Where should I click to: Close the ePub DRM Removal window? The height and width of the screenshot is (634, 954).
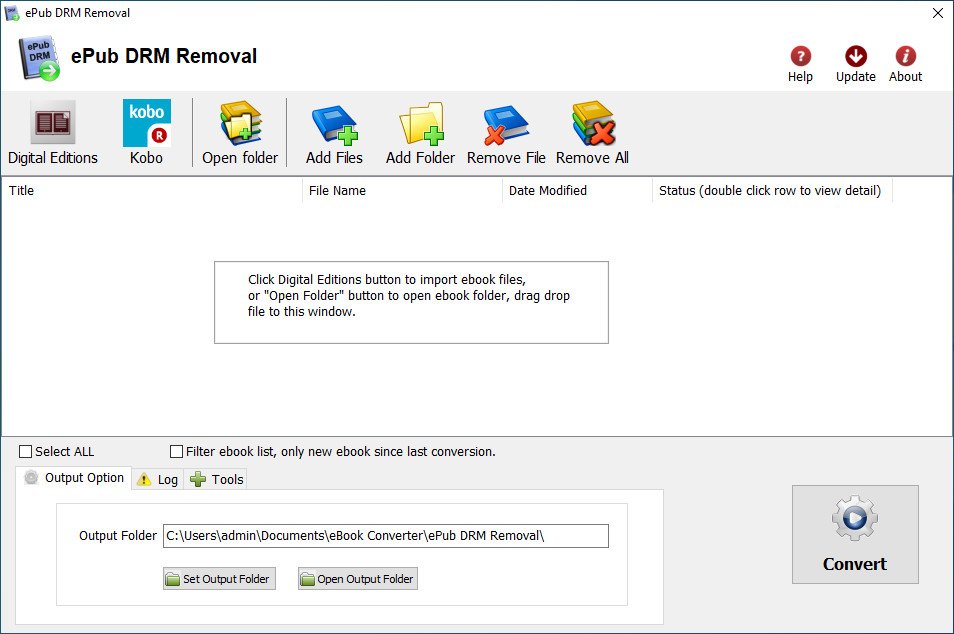pyautogui.click(x=938, y=13)
